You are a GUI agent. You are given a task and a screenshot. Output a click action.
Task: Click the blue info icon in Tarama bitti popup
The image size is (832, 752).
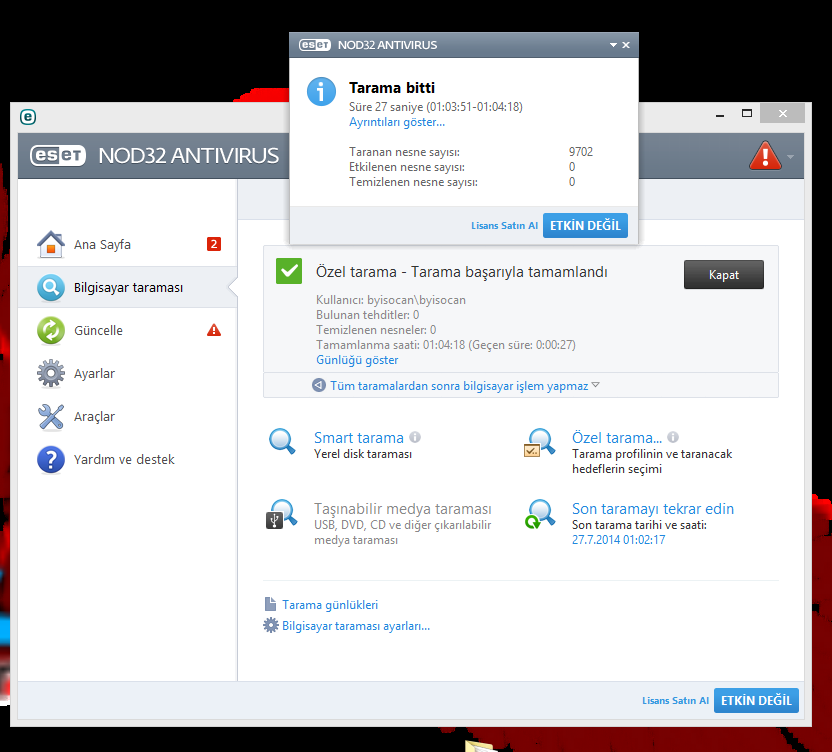click(321, 92)
